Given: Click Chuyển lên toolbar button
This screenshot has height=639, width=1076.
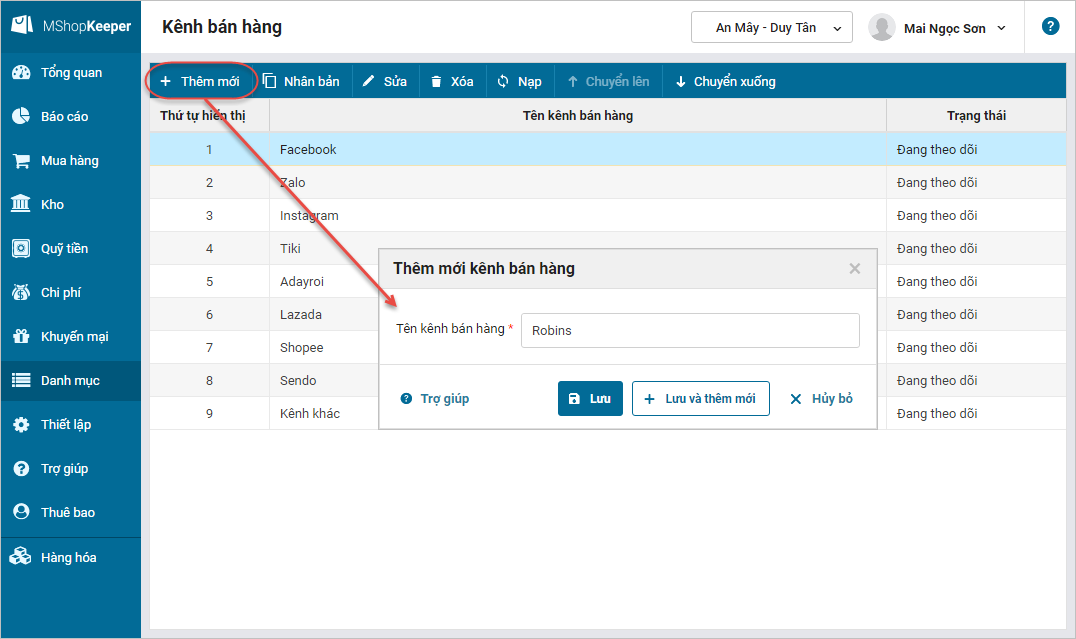Looking at the screenshot, I should tap(608, 82).
